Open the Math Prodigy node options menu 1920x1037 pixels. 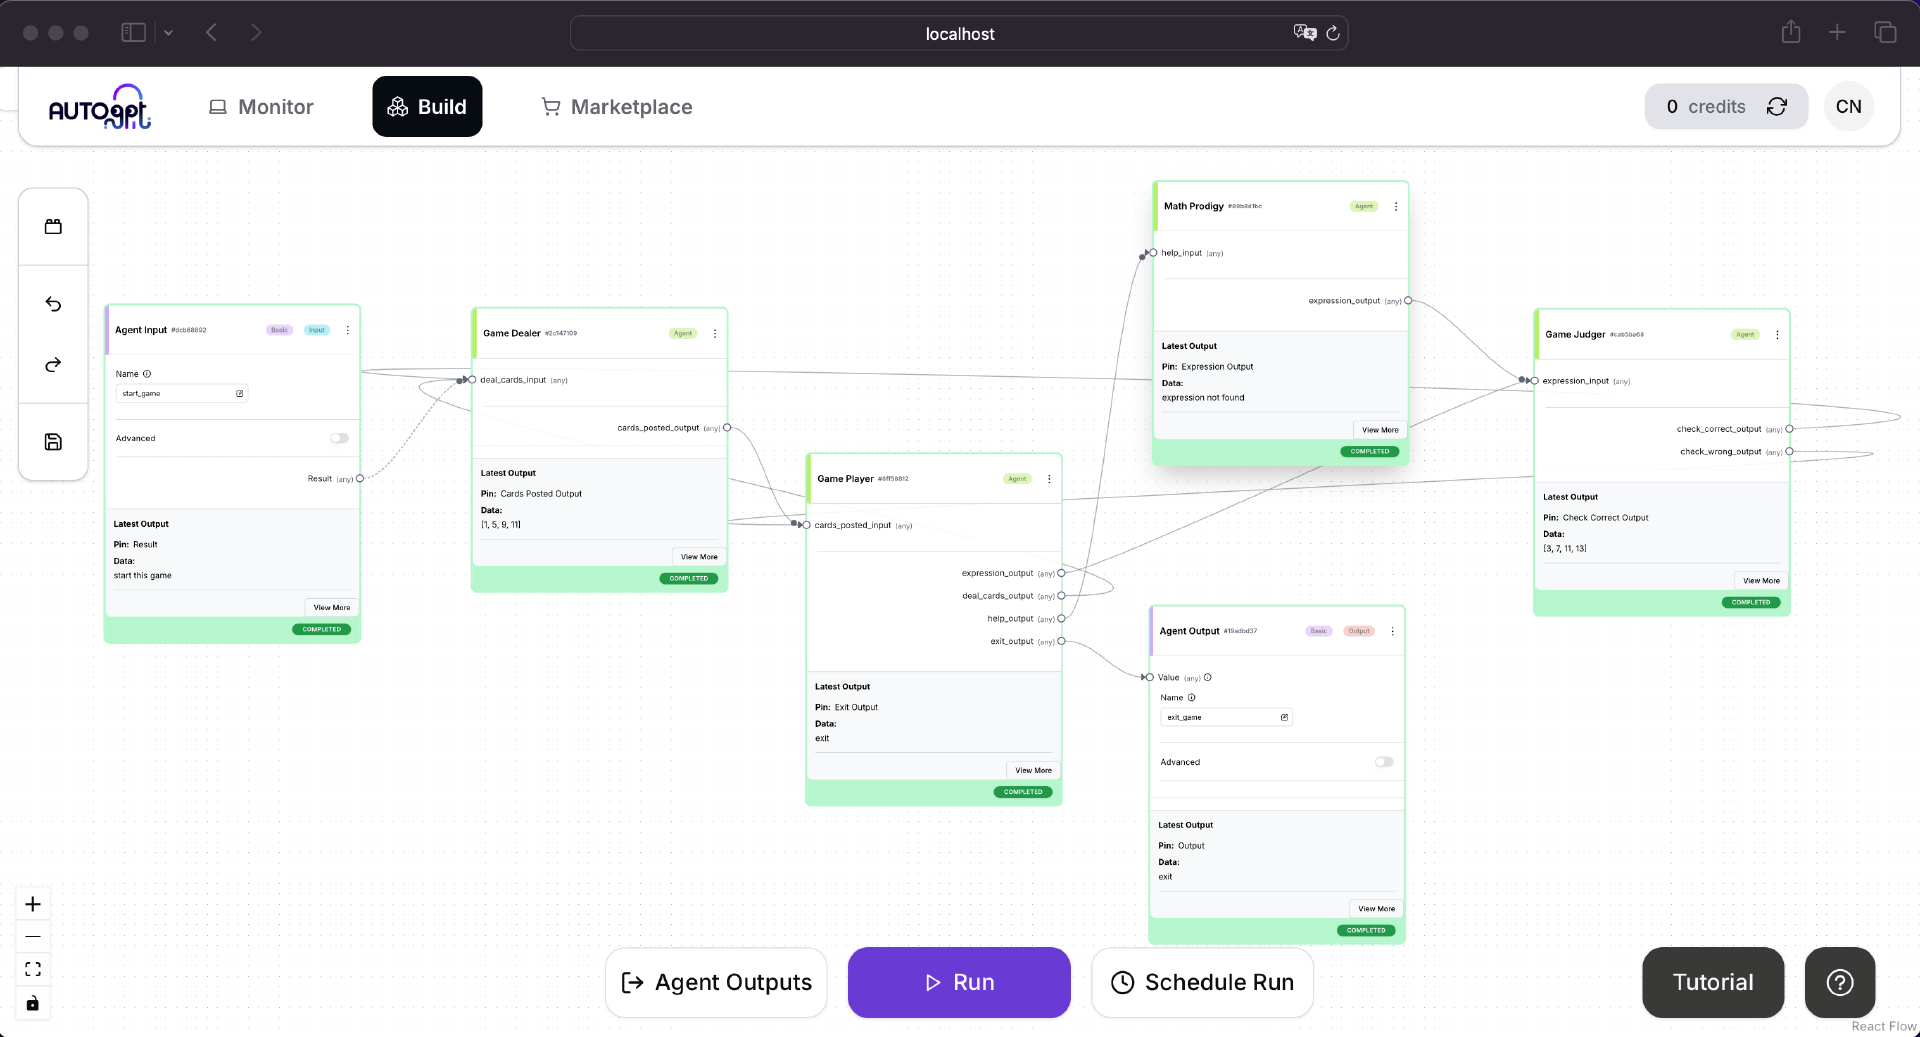click(1396, 207)
